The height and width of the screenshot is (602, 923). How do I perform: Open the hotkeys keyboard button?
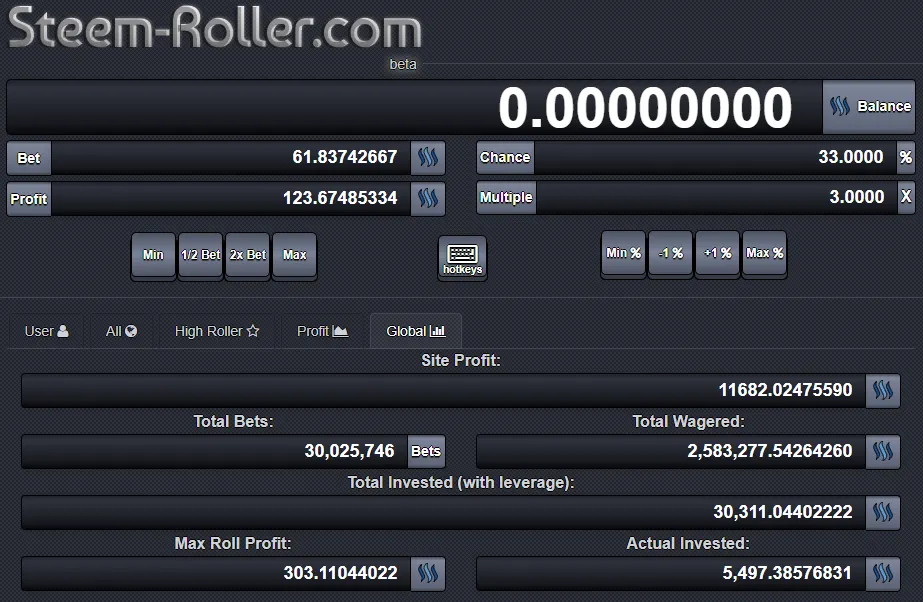tap(463, 258)
